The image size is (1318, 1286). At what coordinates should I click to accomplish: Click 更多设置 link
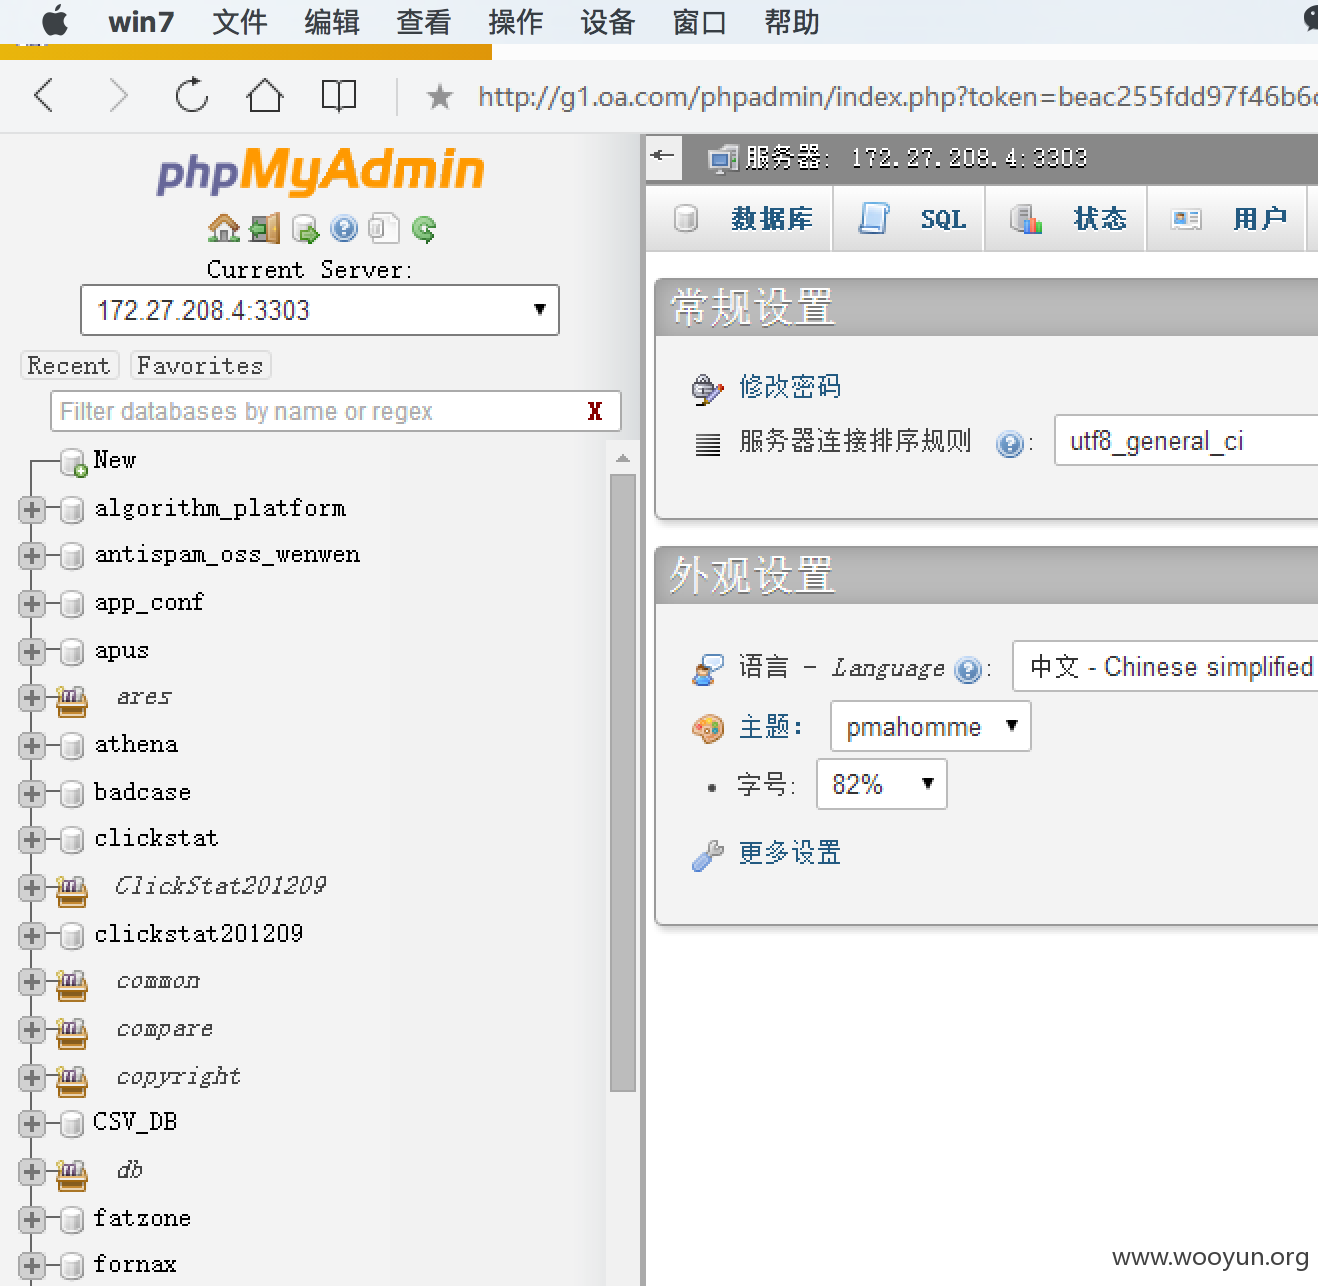790,853
